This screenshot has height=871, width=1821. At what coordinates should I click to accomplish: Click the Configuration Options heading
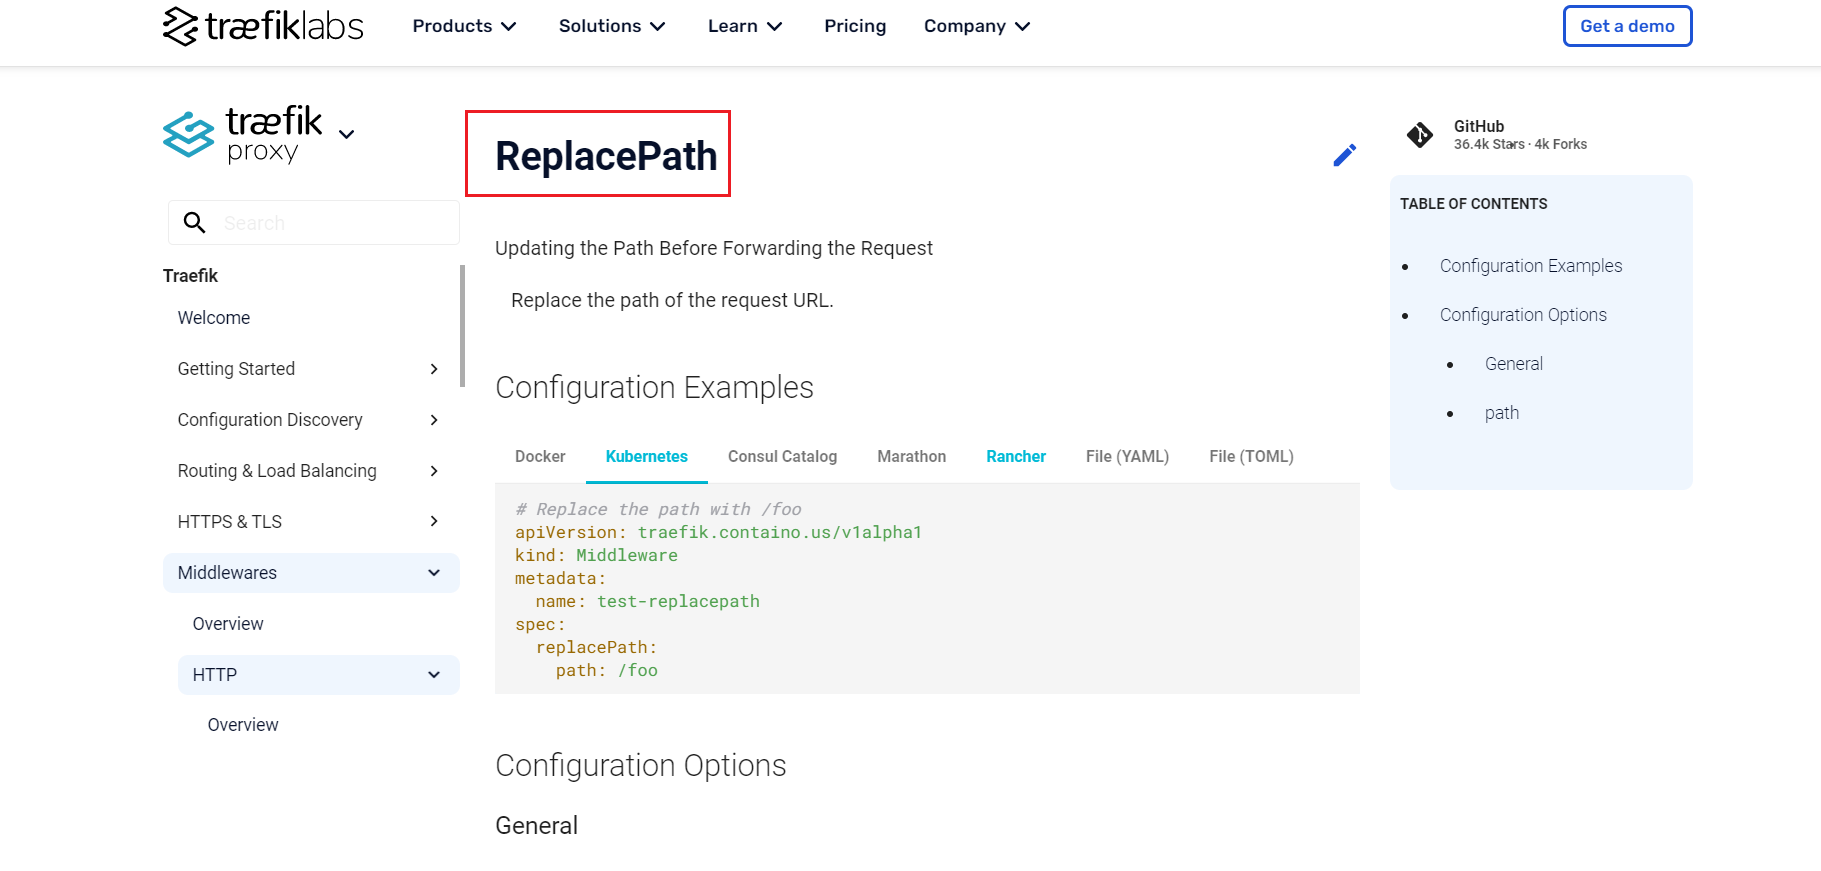click(641, 765)
